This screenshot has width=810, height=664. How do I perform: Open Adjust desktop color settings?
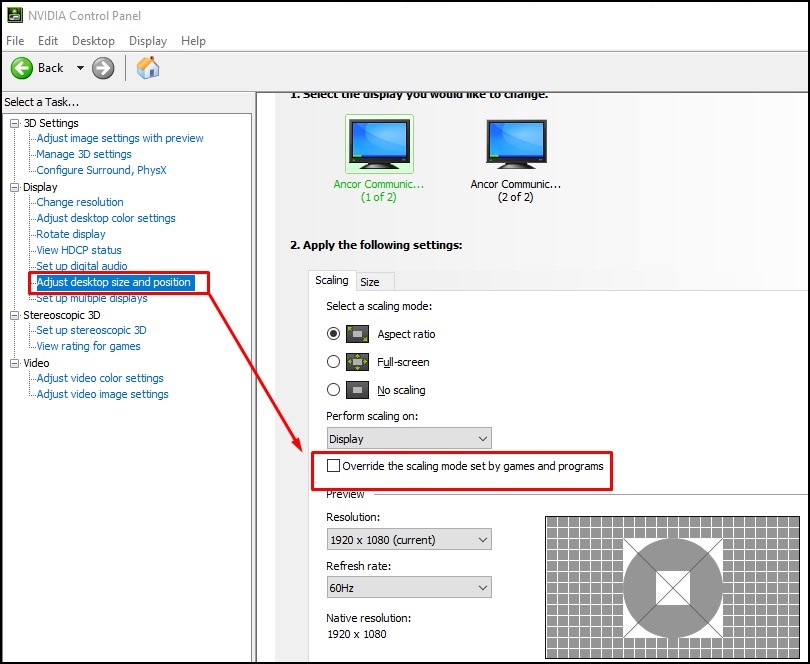pyautogui.click(x=104, y=218)
